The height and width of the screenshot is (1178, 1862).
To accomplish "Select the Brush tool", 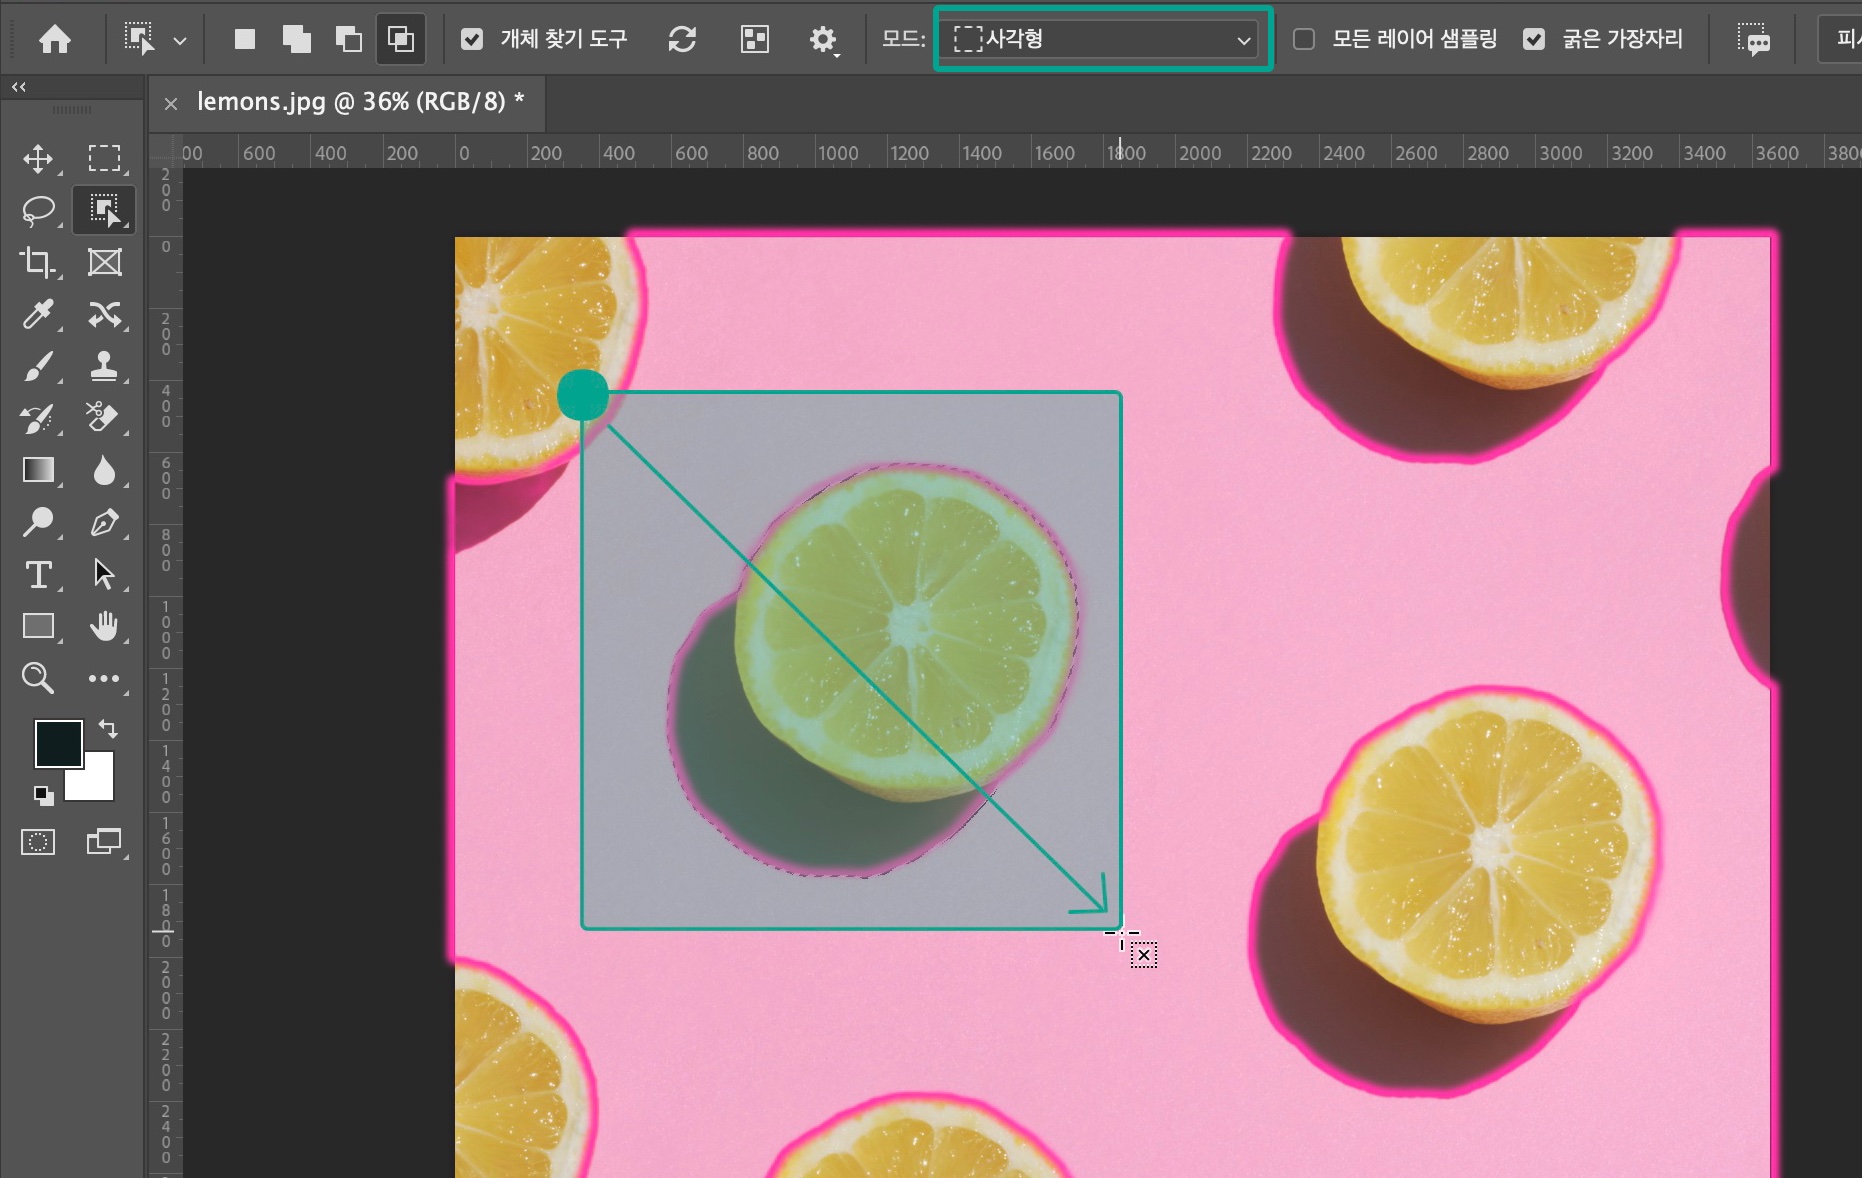I will point(38,366).
